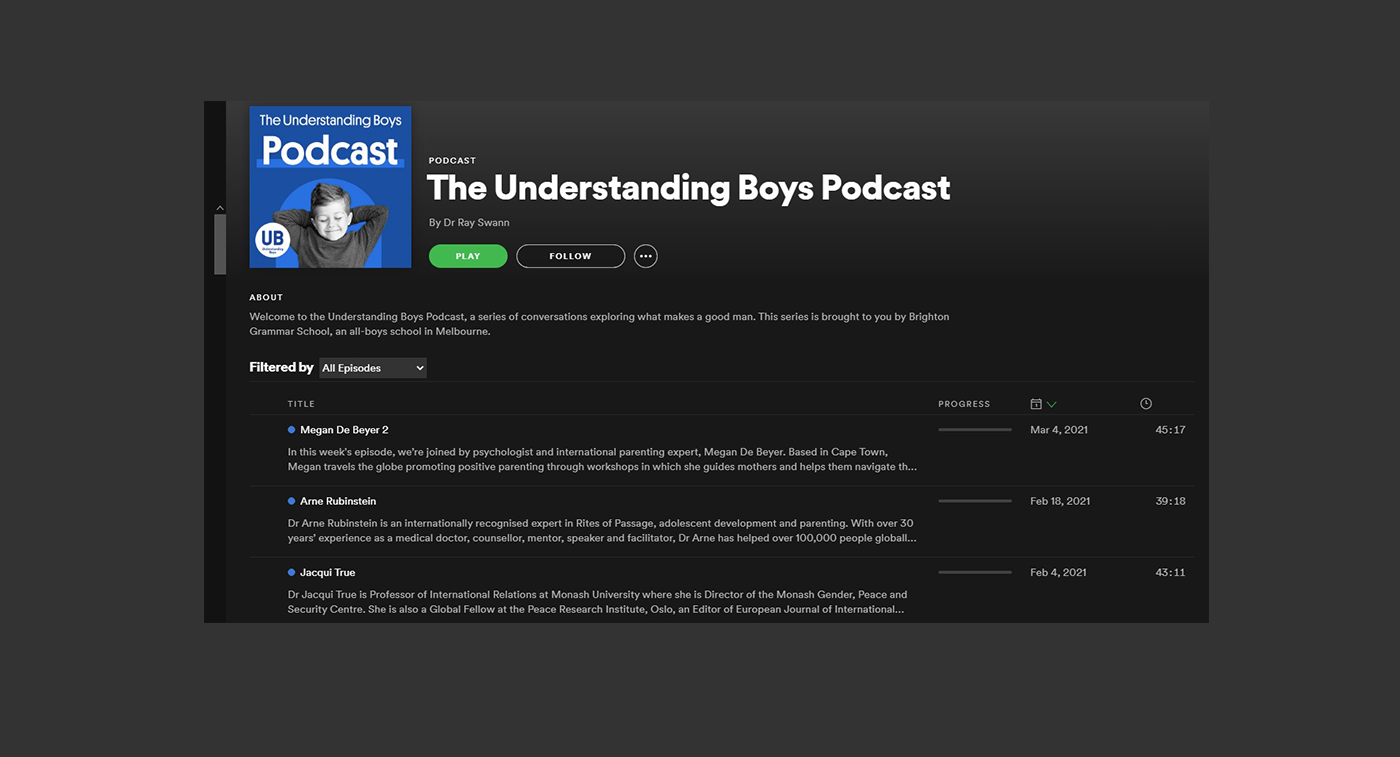Click the 45:17 duration
1400x757 pixels.
[1170, 430]
